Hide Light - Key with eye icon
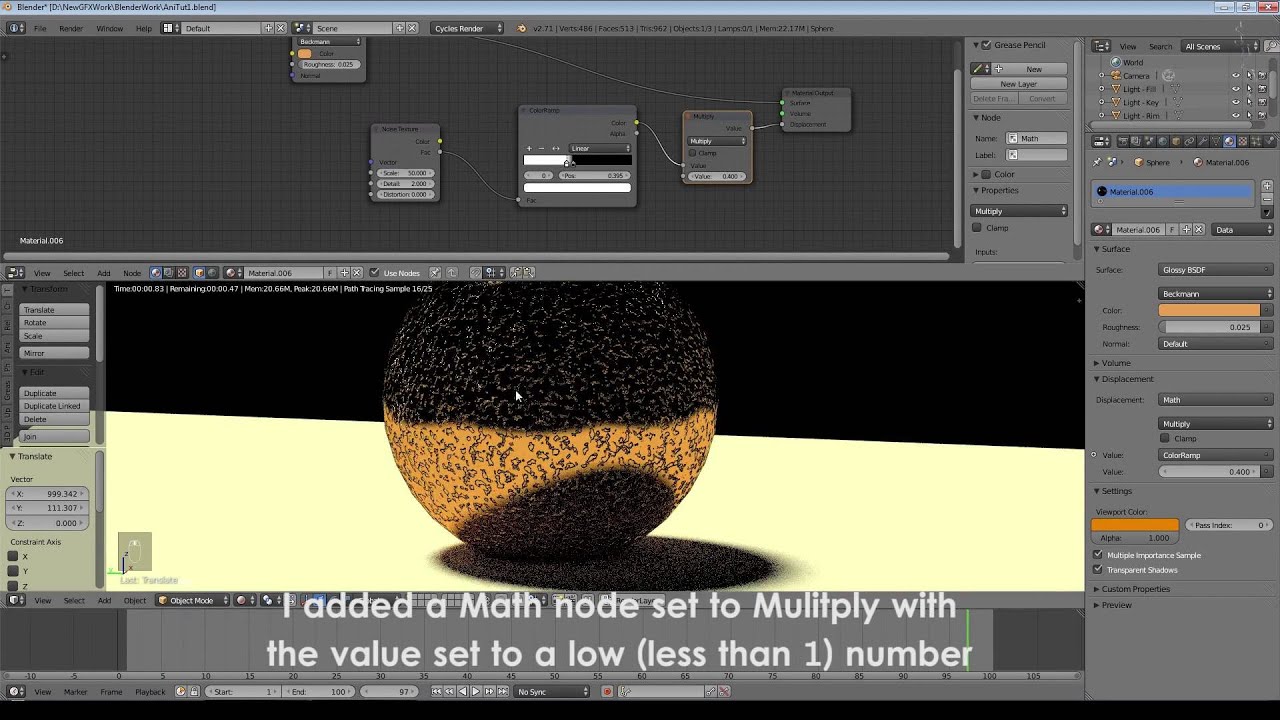The width and height of the screenshot is (1280, 720). (x=1236, y=102)
